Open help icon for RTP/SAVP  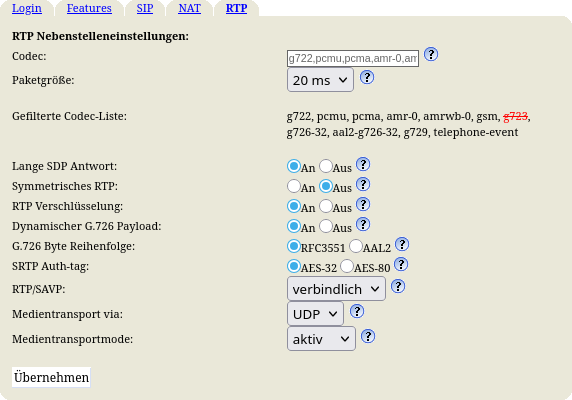pyautogui.click(x=398, y=286)
